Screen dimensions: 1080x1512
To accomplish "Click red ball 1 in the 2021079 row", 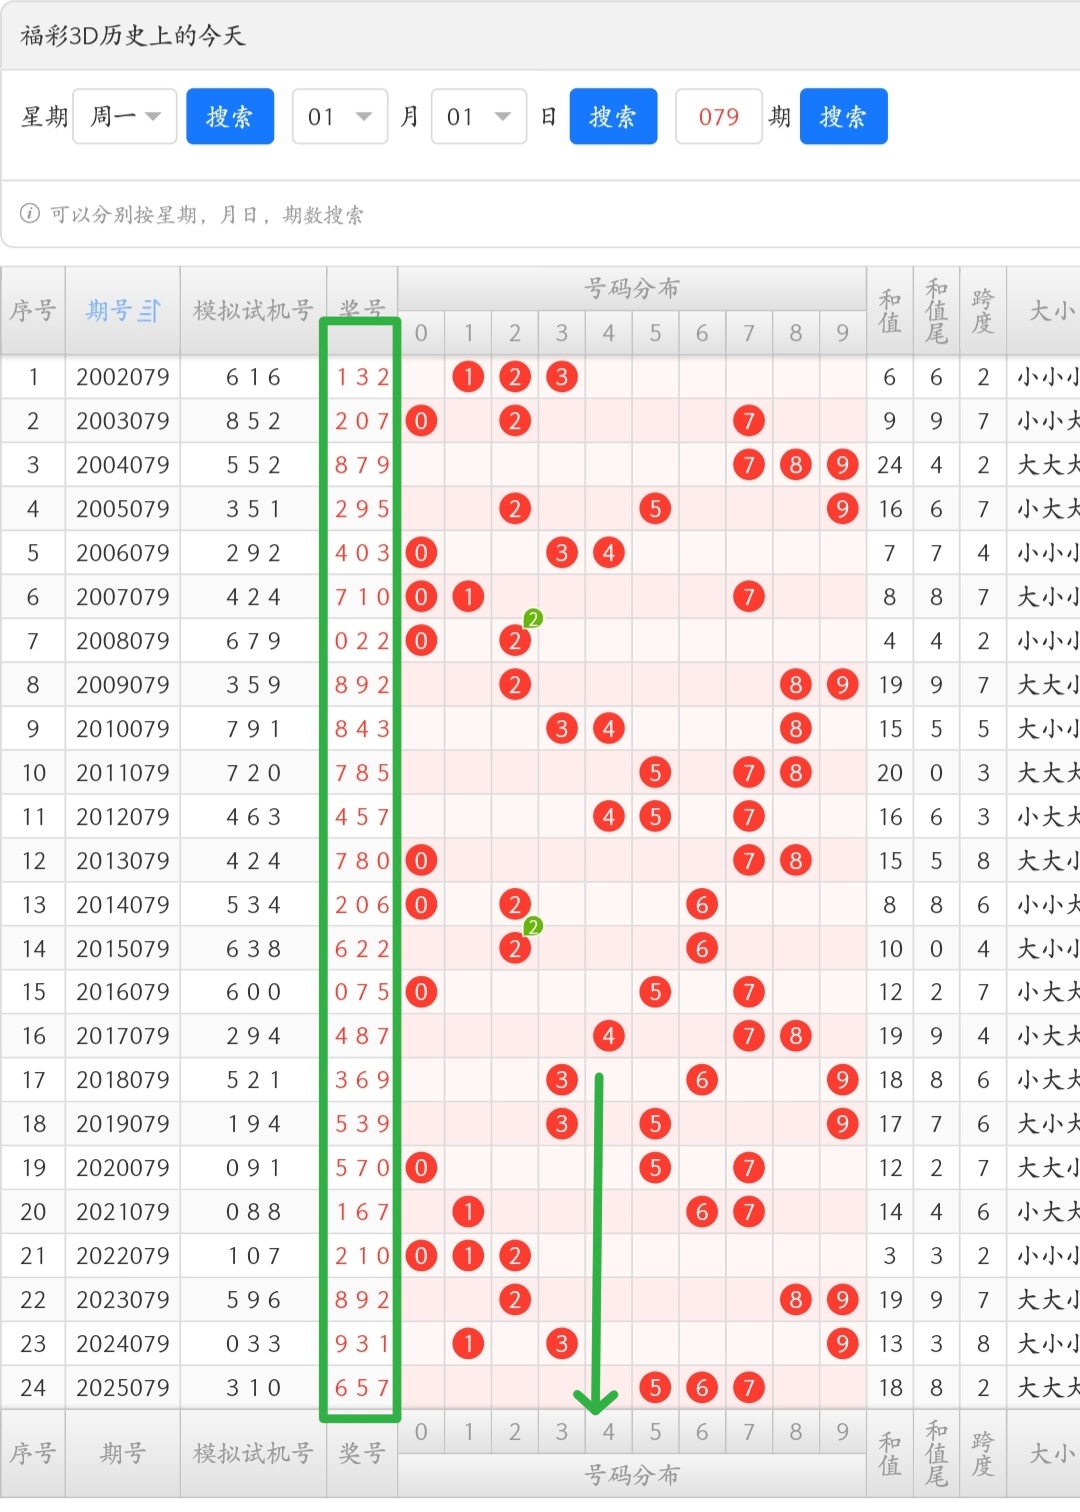I will tap(468, 1212).
